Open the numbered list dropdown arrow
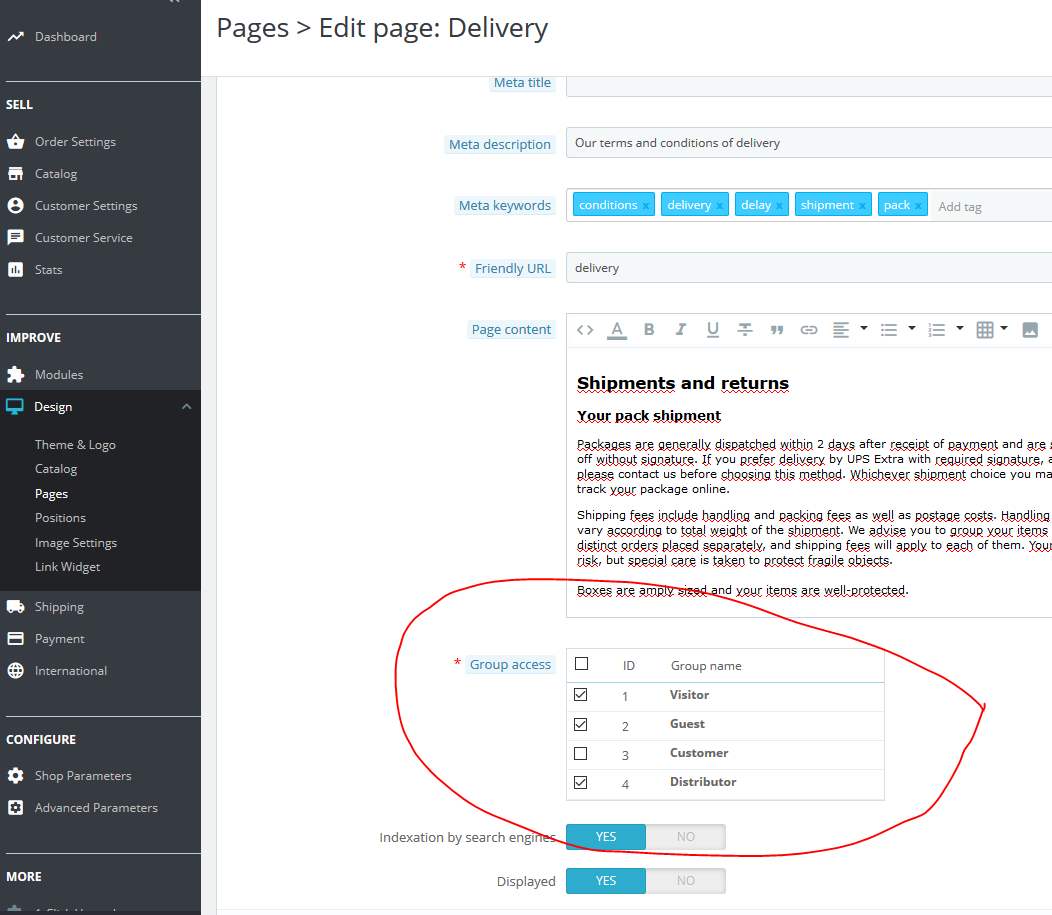This screenshot has height=915, width=1052. (x=960, y=328)
